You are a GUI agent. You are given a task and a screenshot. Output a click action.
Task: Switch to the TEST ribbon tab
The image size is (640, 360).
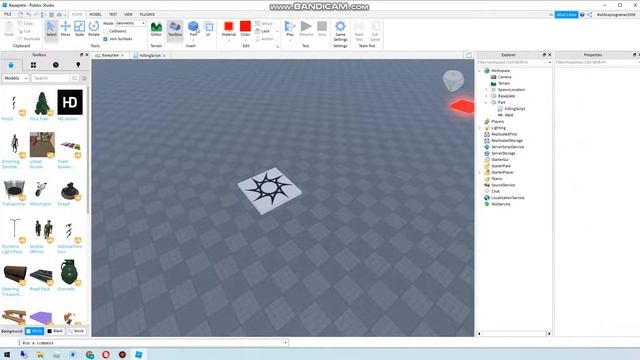[x=113, y=14]
